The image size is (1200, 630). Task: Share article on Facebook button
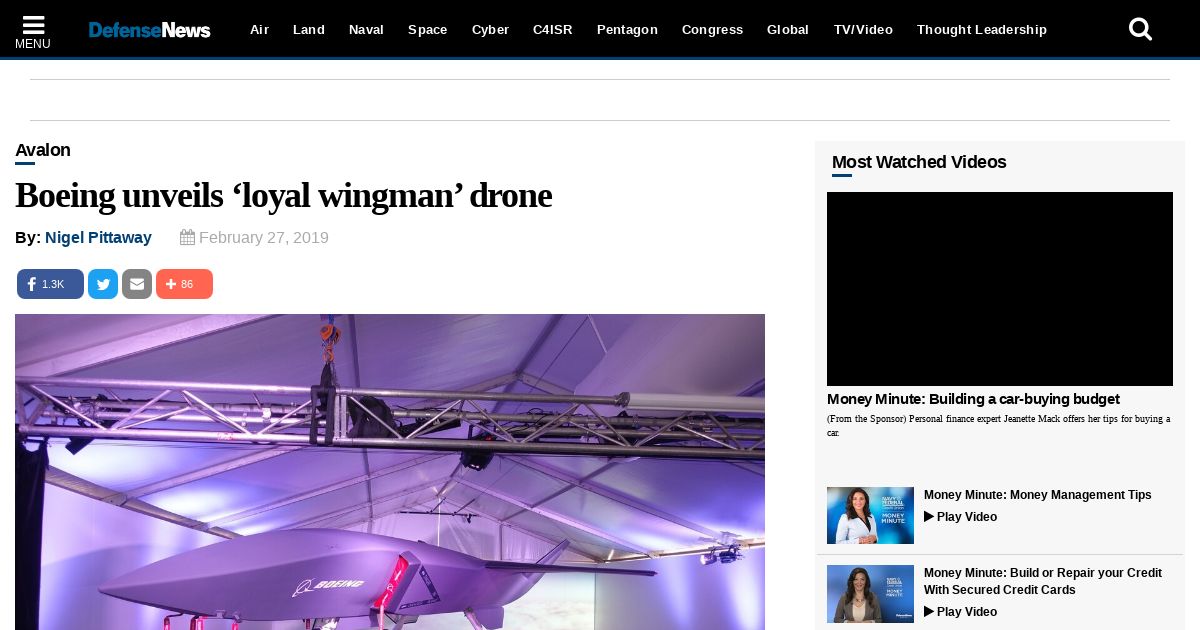pos(50,284)
